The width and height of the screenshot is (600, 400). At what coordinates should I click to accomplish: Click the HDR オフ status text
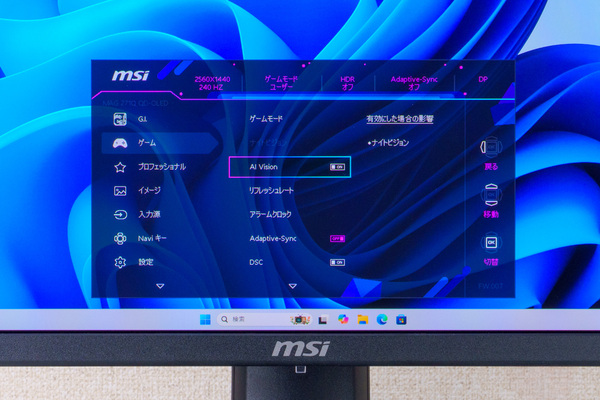tap(347, 83)
